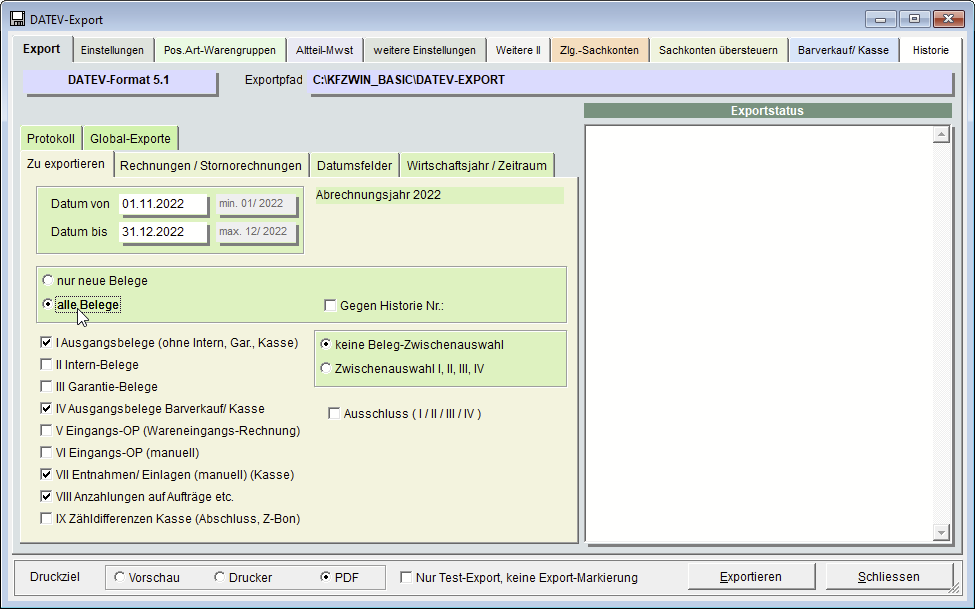
Task: Click the min. 01/ 2022 button
Action: point(256,204)
